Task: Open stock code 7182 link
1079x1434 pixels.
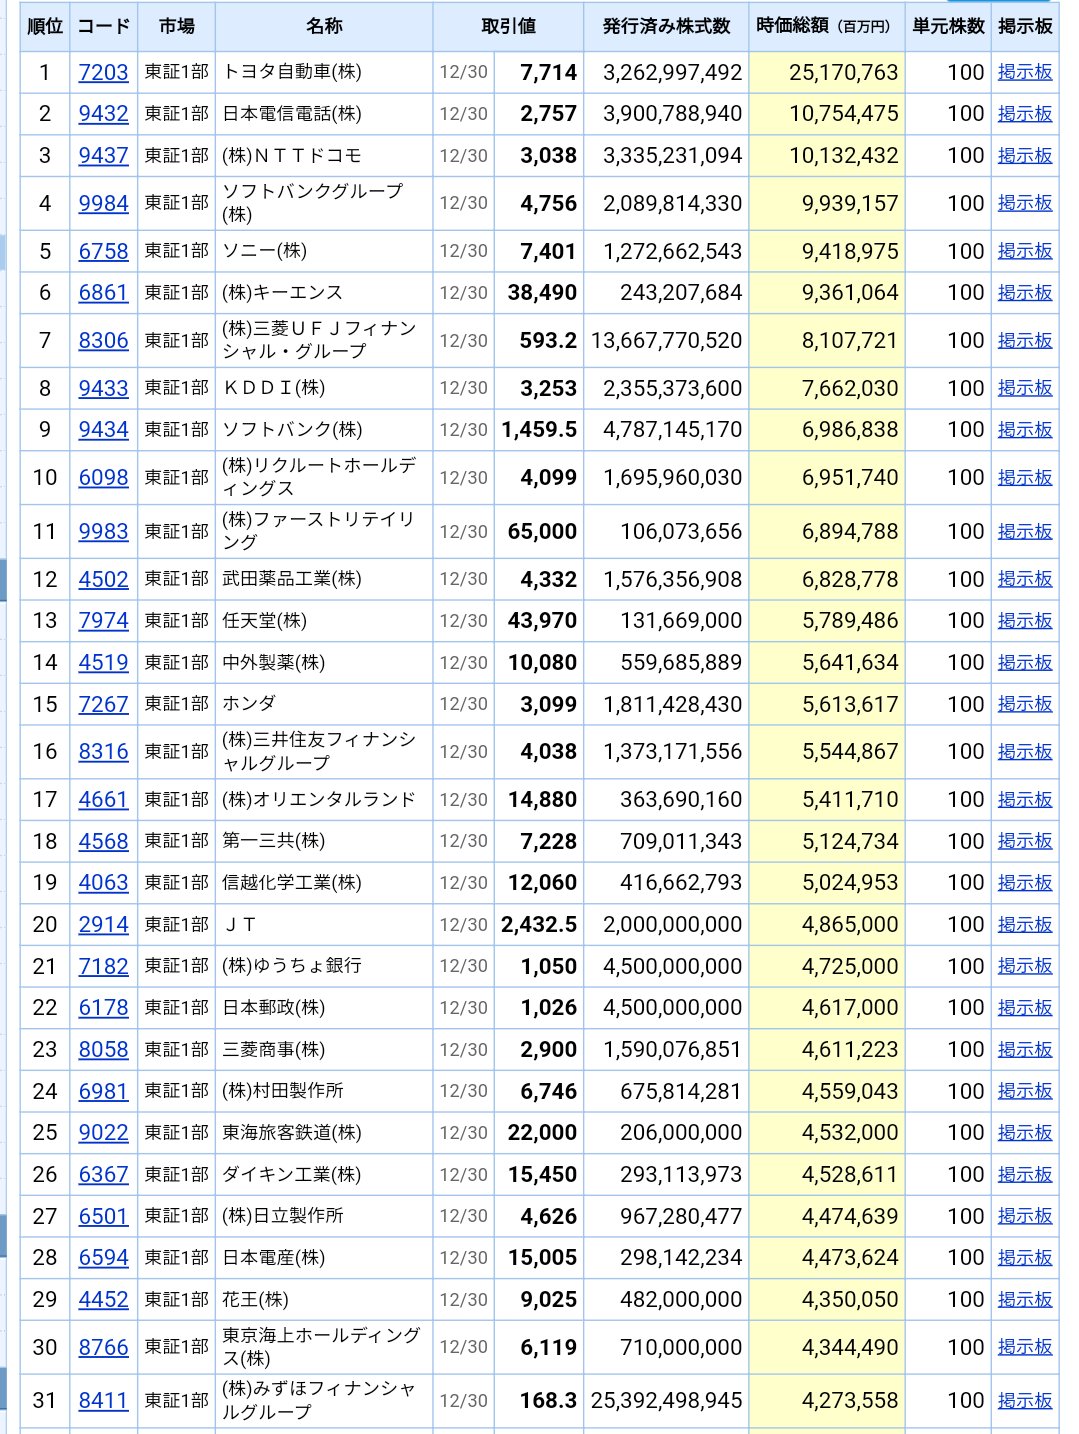Action: point(104,966)
